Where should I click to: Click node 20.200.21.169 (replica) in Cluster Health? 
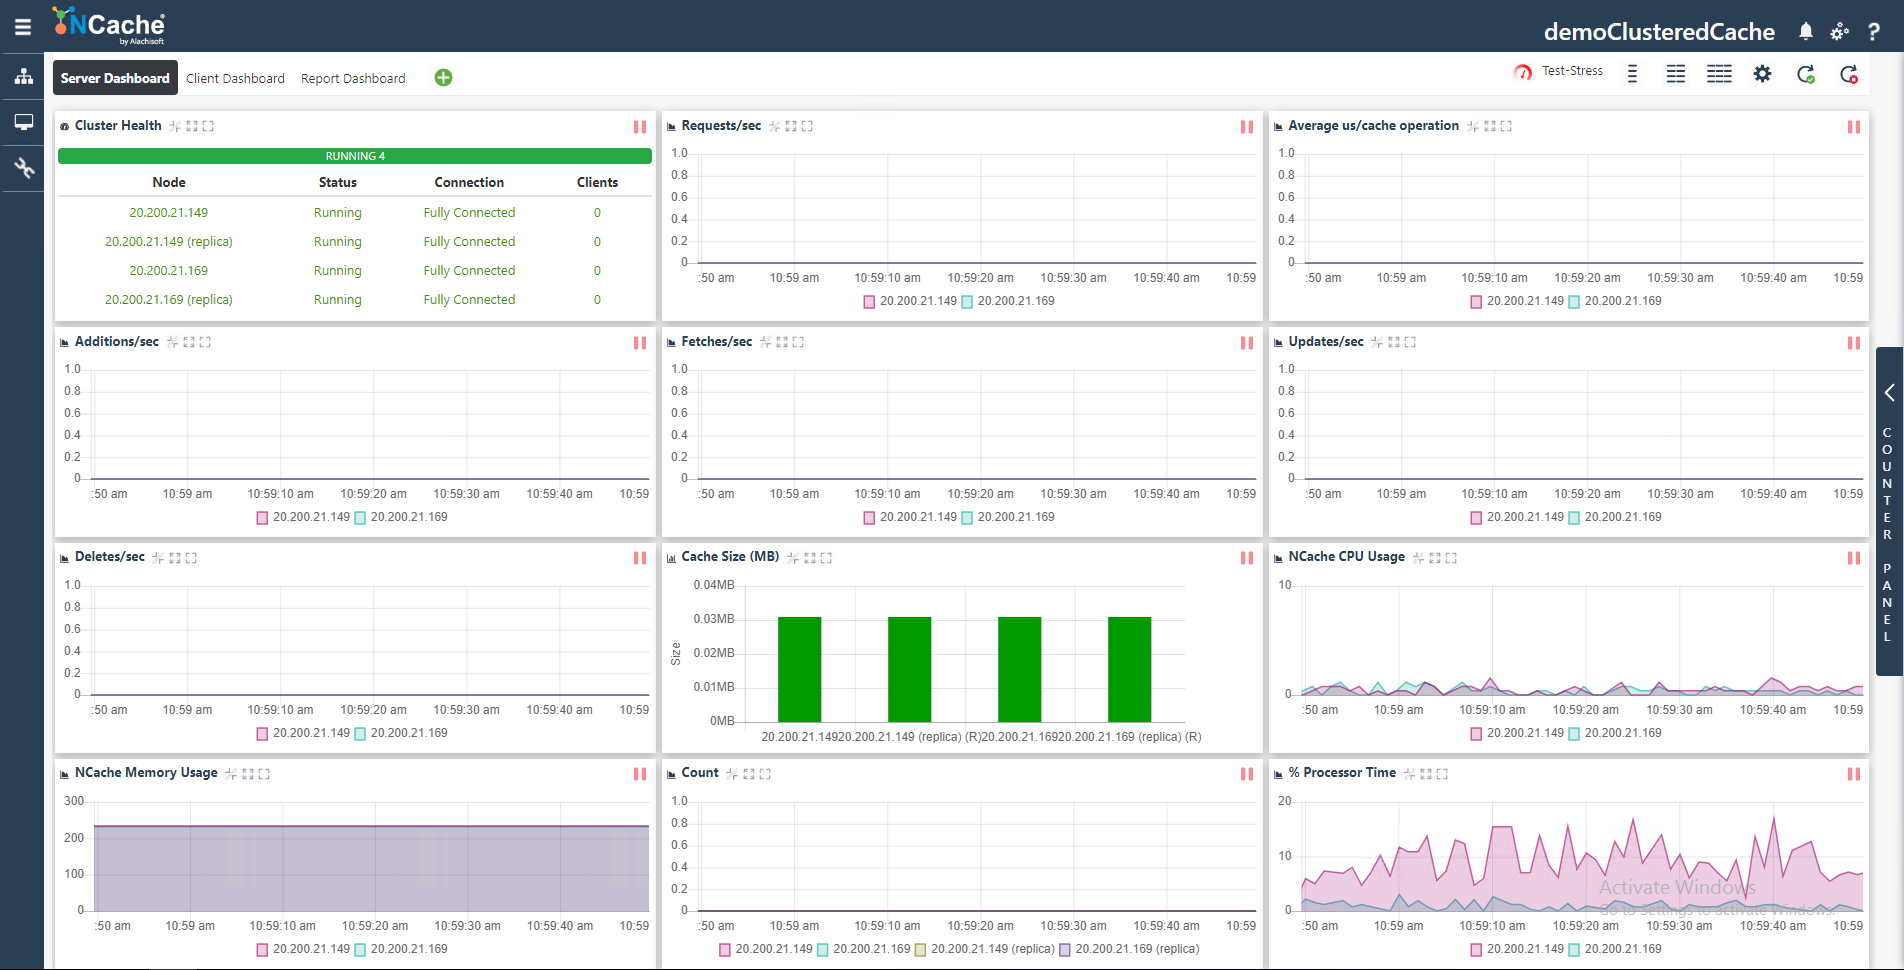point(169,300)
